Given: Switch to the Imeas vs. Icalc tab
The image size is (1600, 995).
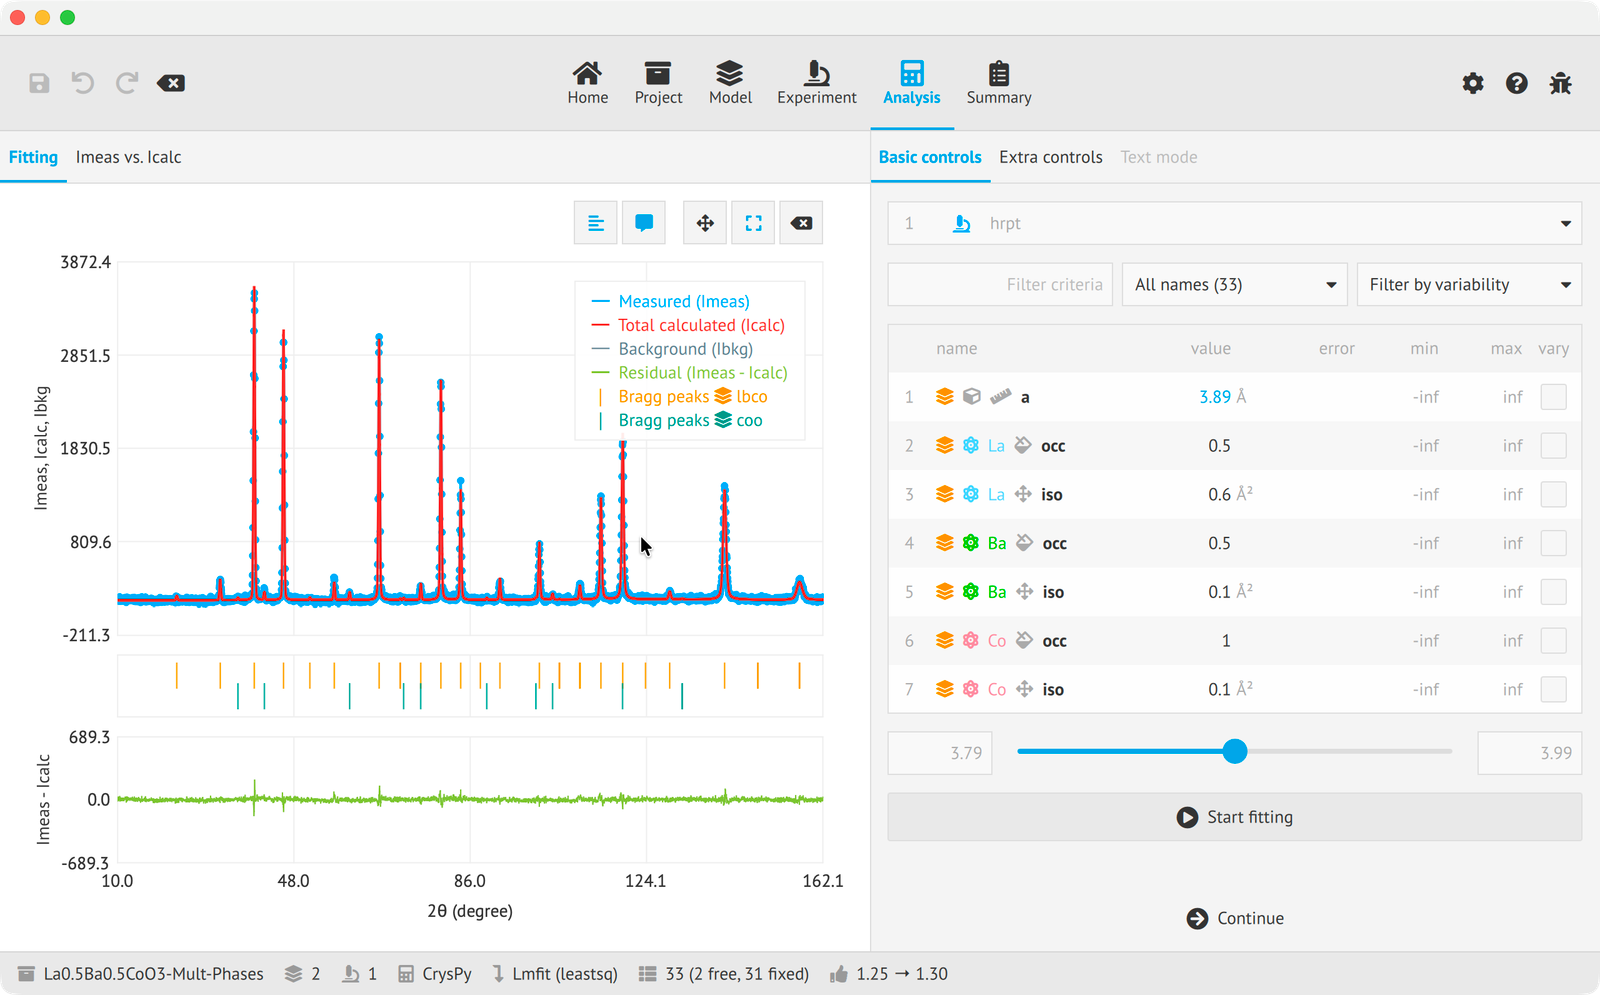Looking at the screenshot, I should 129,157.
